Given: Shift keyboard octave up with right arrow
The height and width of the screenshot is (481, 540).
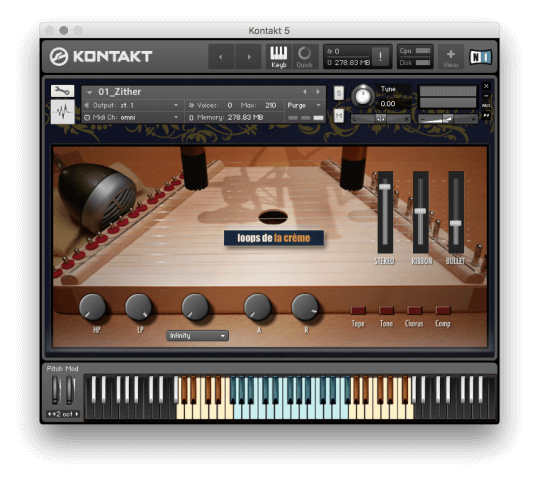Looking at the screenshot, I should tap(77, 414).
